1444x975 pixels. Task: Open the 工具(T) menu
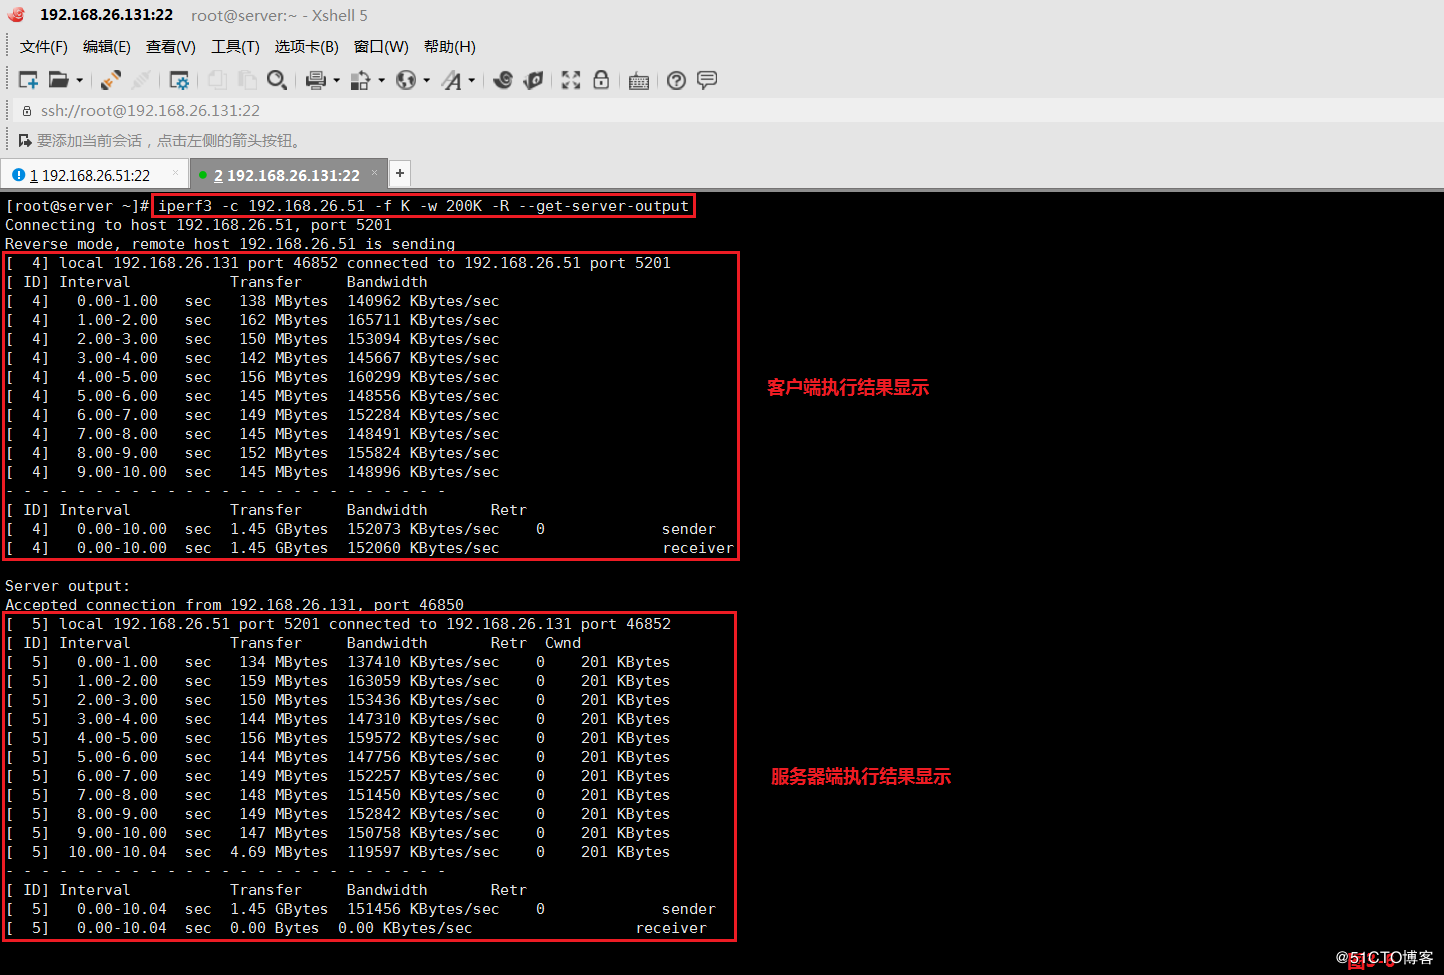[235, 47]
